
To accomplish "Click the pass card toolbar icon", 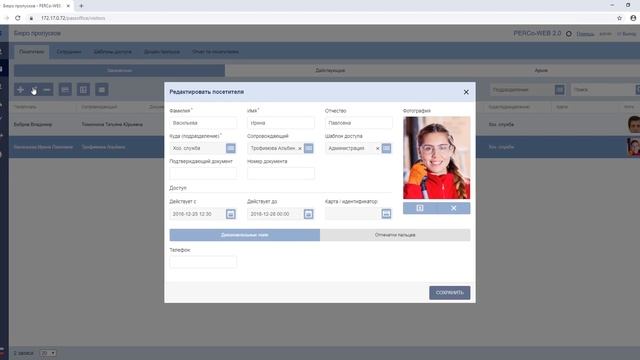I will pos(65,89).
